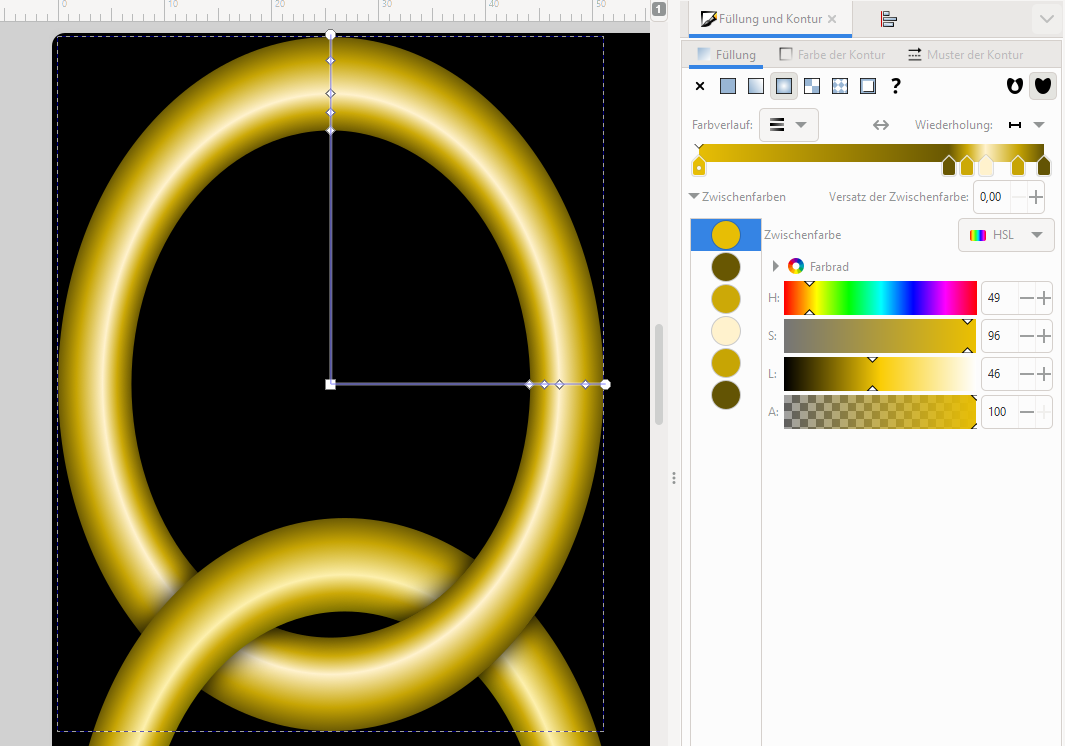Set fill to no paint (X icon)

click(700, 86)
